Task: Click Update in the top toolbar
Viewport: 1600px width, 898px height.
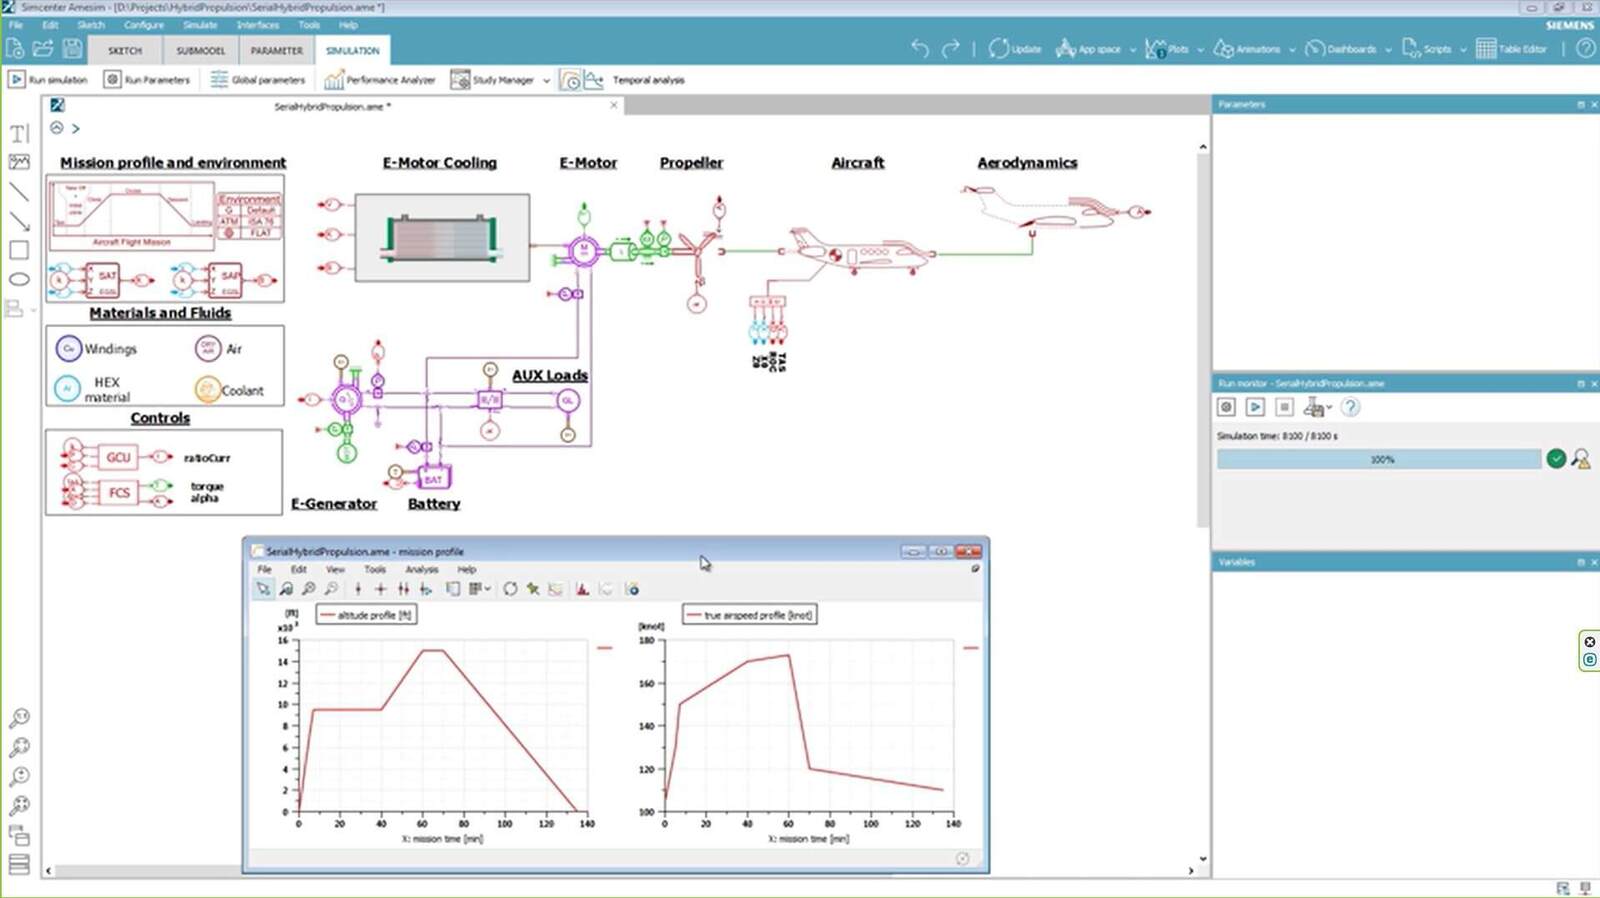Action: click(1015, 48)
